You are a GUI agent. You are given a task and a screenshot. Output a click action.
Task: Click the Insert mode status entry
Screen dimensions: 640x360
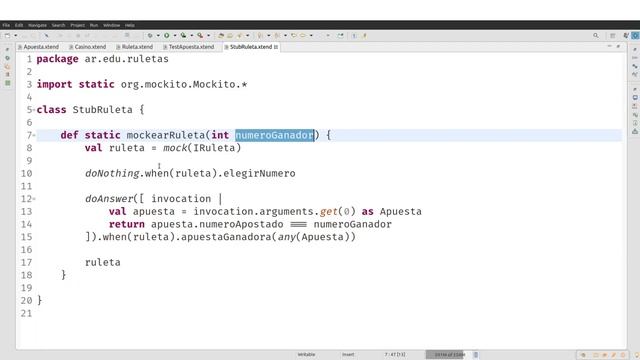coord(348,355)
